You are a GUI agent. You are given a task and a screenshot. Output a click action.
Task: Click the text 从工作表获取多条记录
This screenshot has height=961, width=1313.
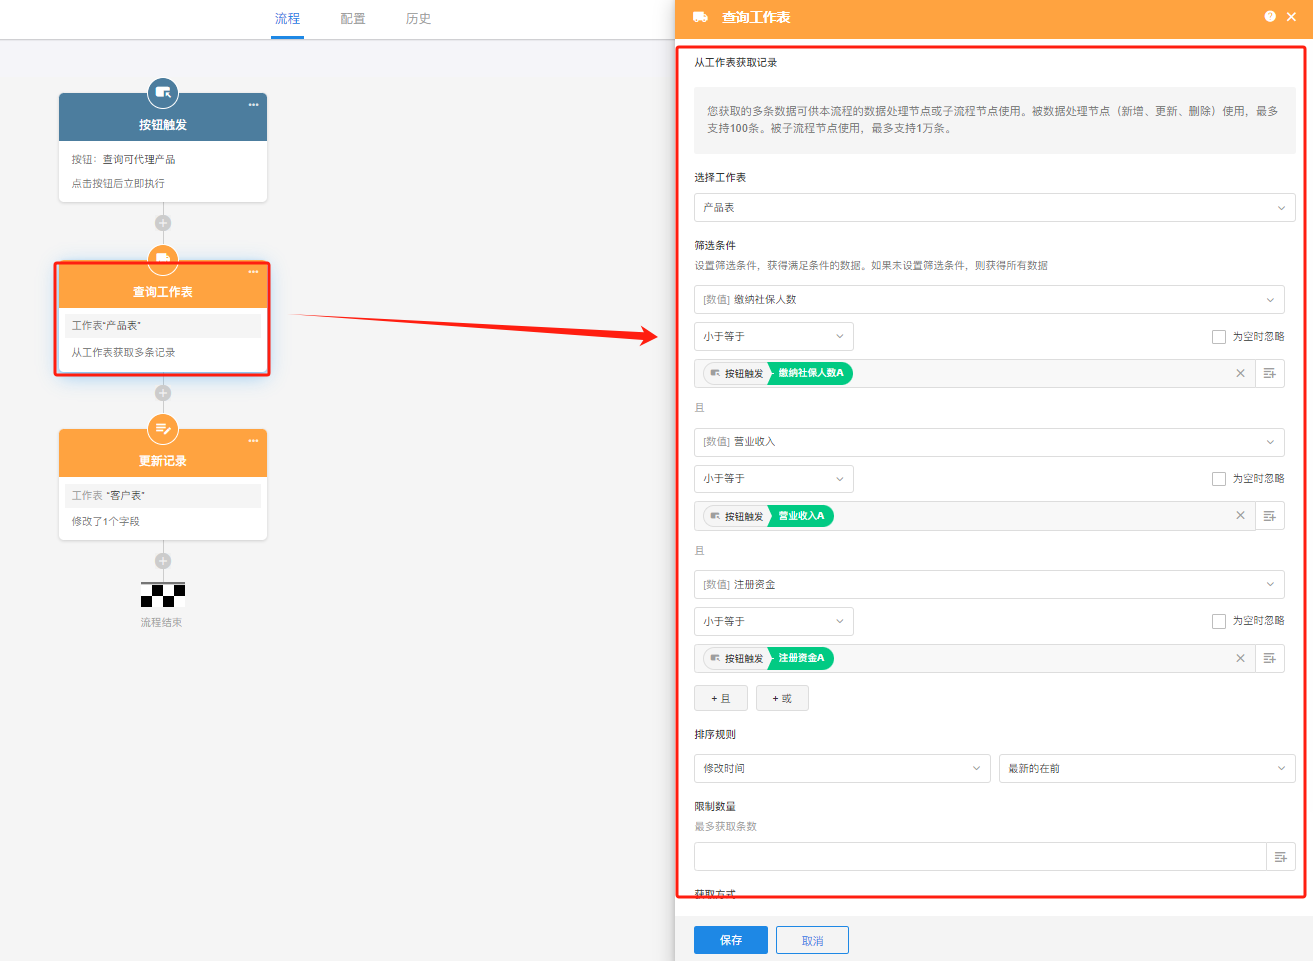pos(123,353)
